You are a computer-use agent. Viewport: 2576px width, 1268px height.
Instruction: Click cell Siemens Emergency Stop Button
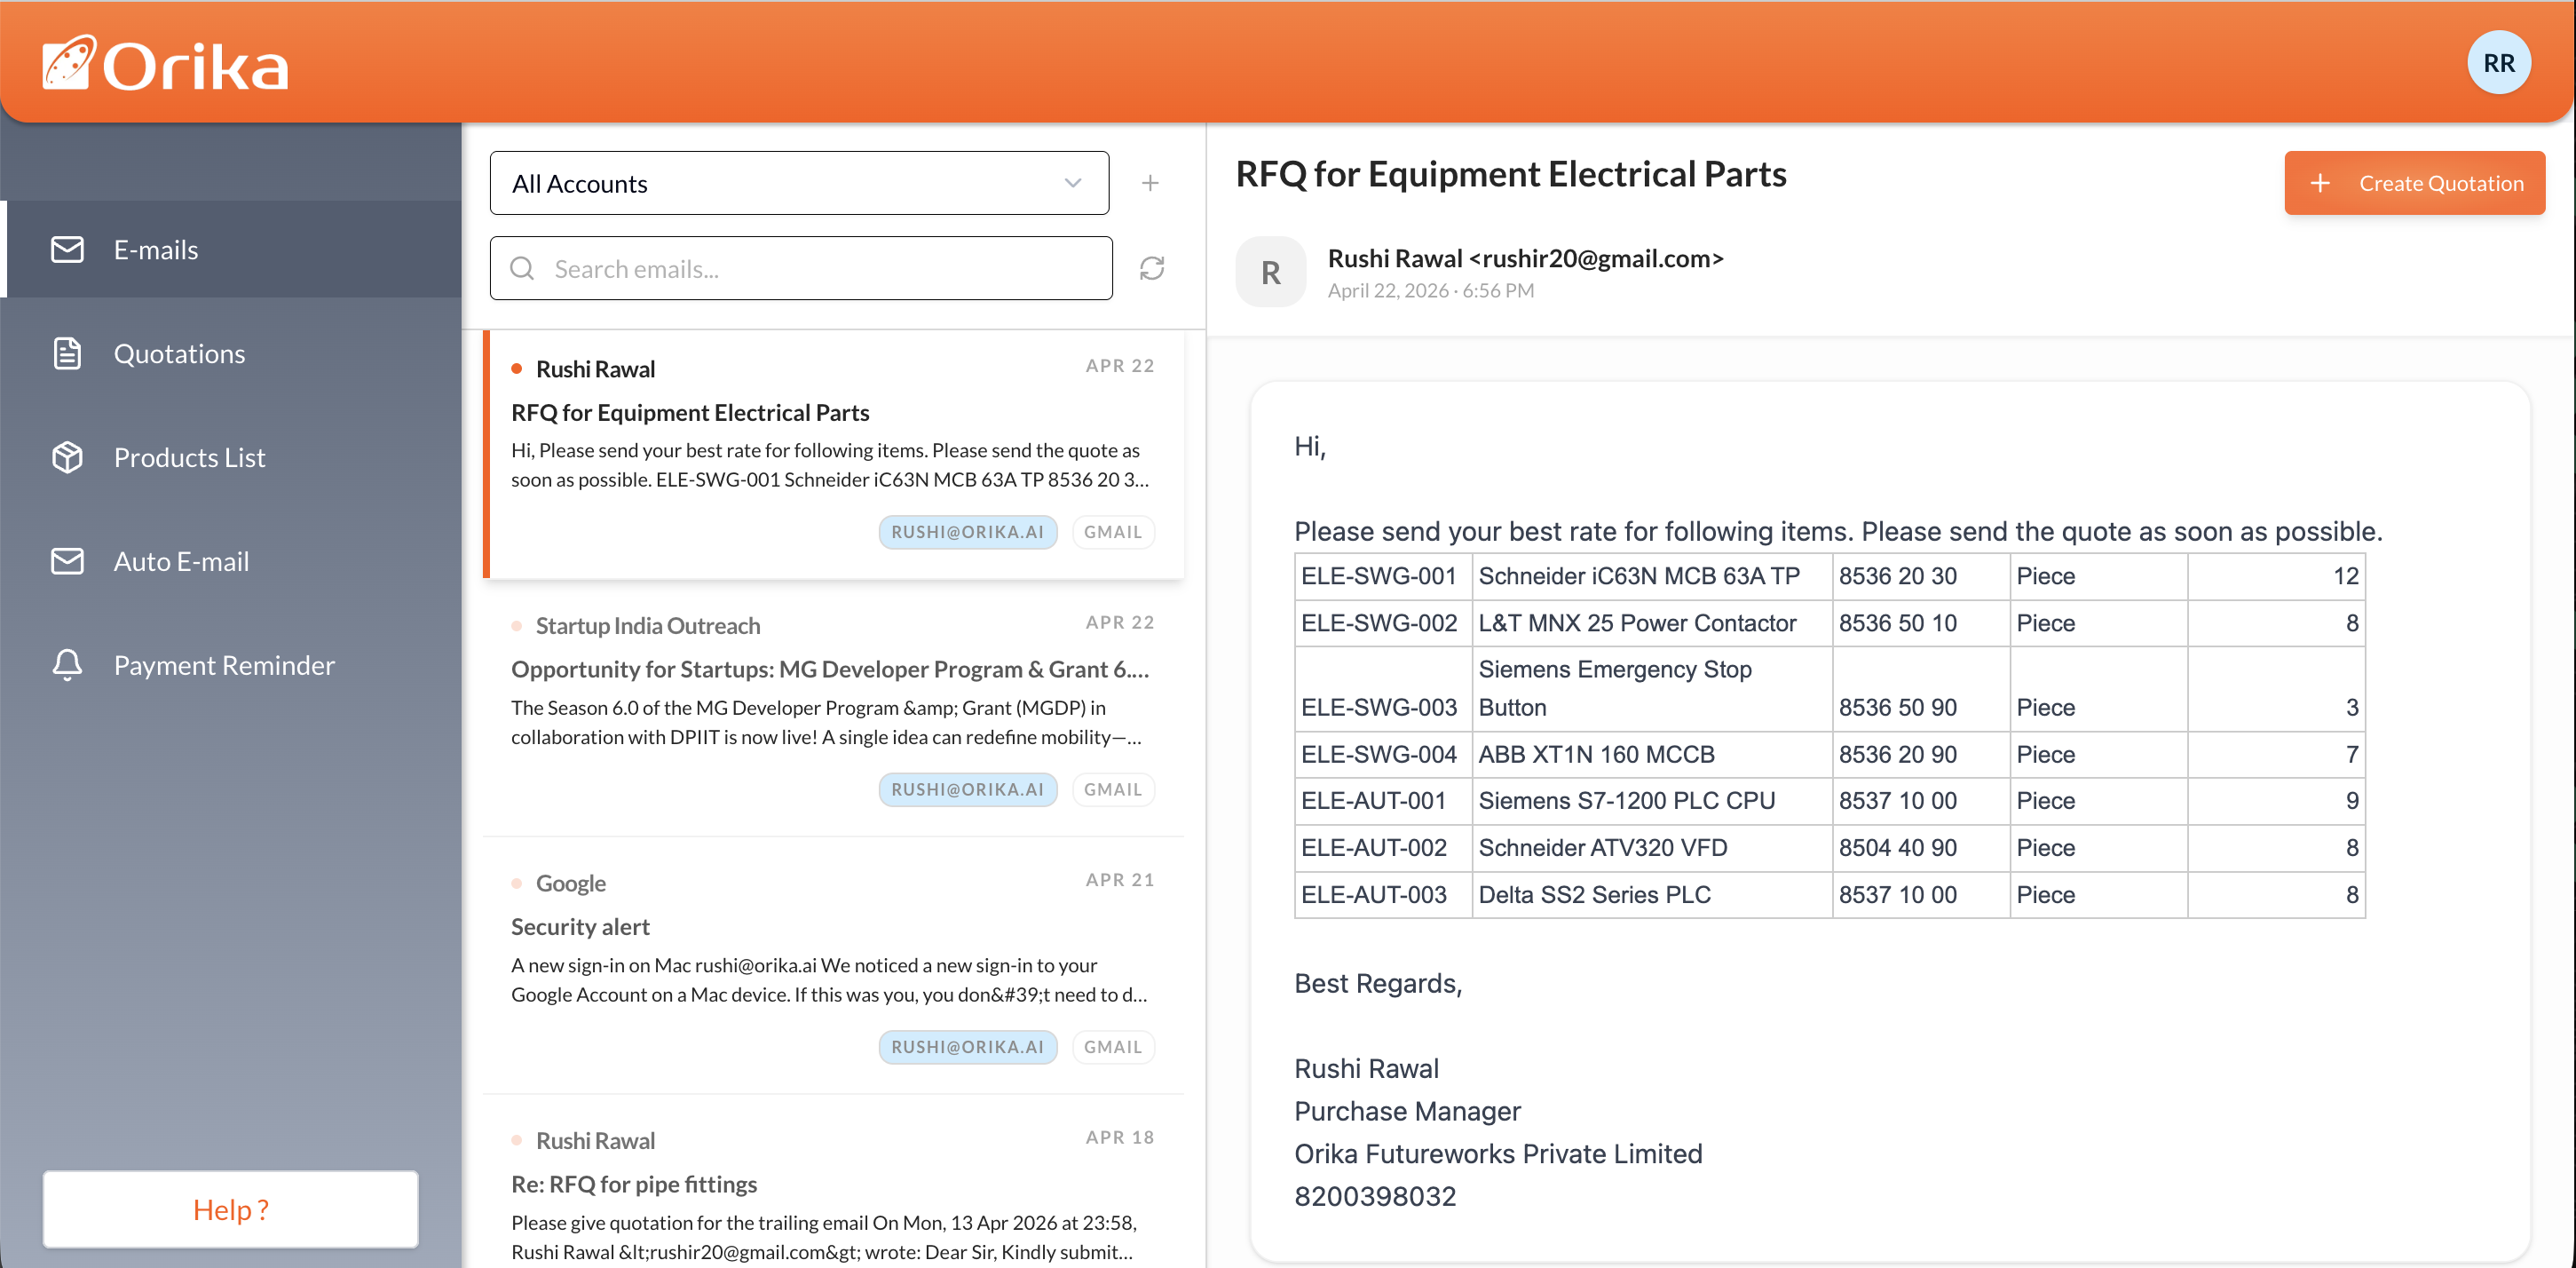(x=1651, y=688)
